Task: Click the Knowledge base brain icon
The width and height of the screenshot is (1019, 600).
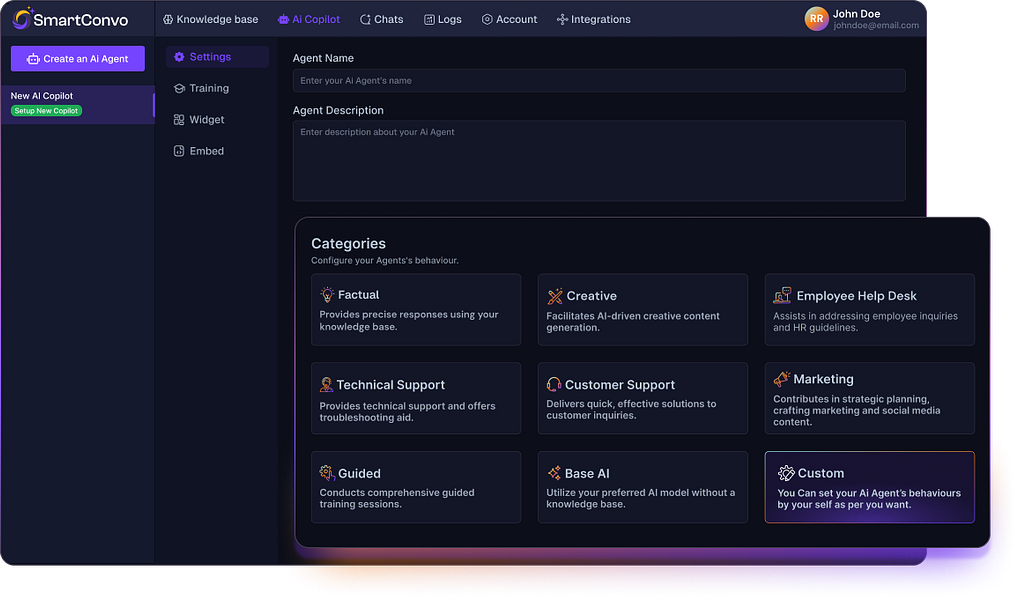Action: click(x=168, y=20)
